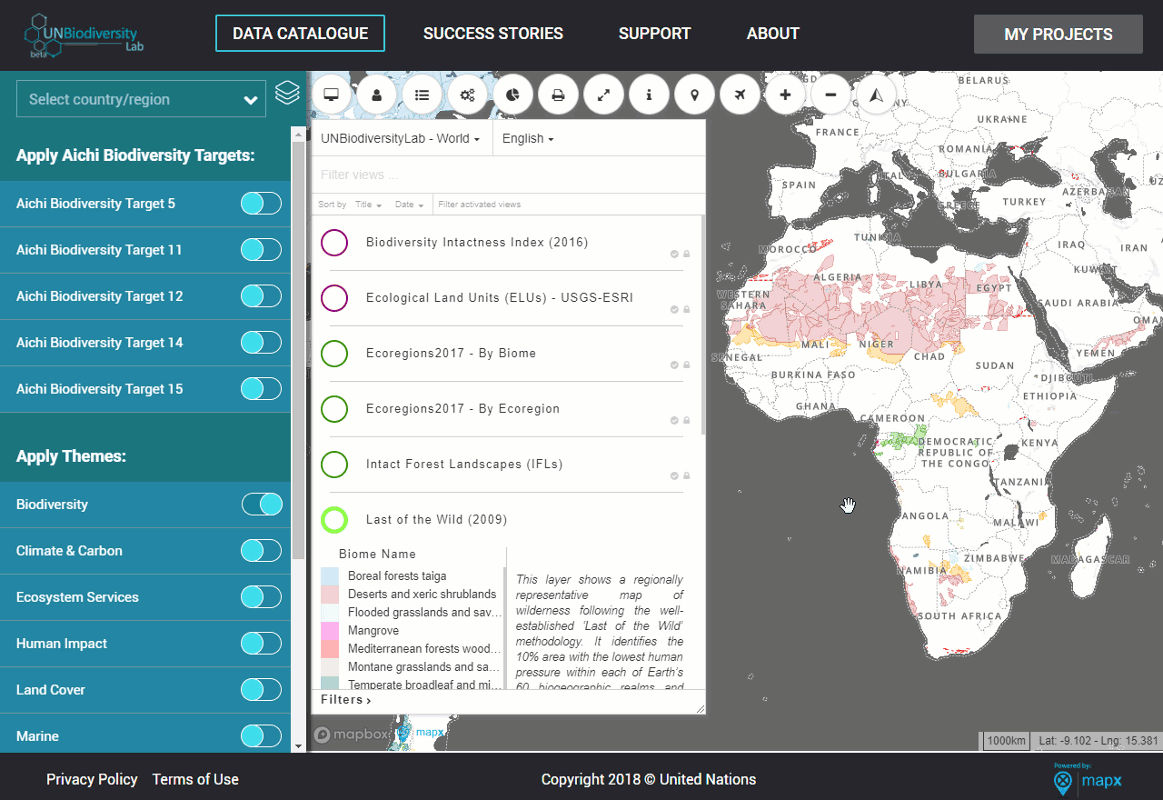
Task: Open the Select country/region dropdown
Action: (141, 99)
